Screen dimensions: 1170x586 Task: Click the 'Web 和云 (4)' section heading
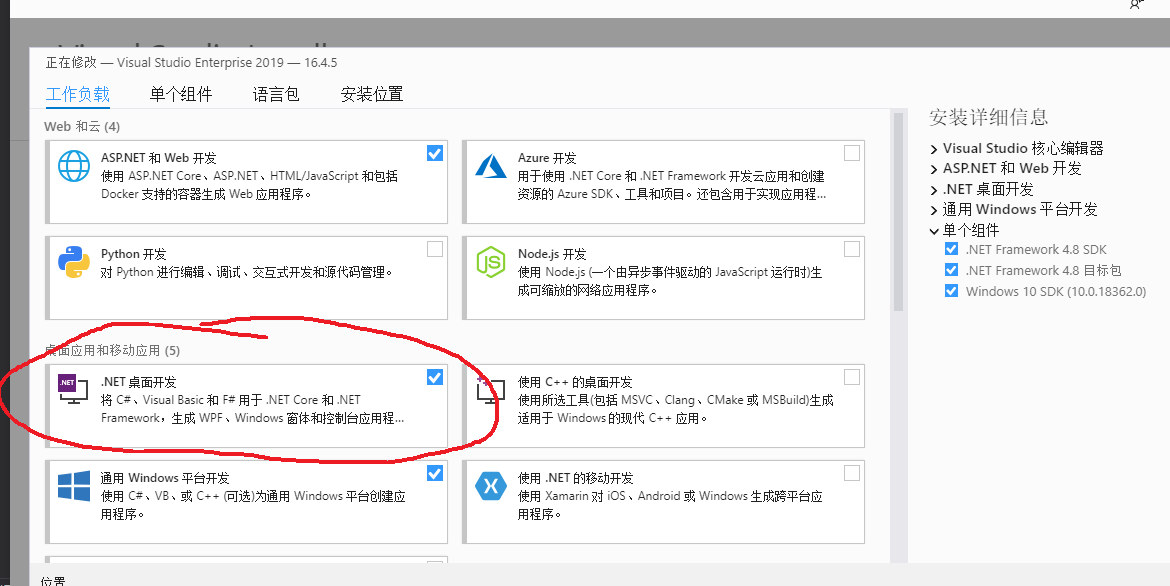point(82,127)
